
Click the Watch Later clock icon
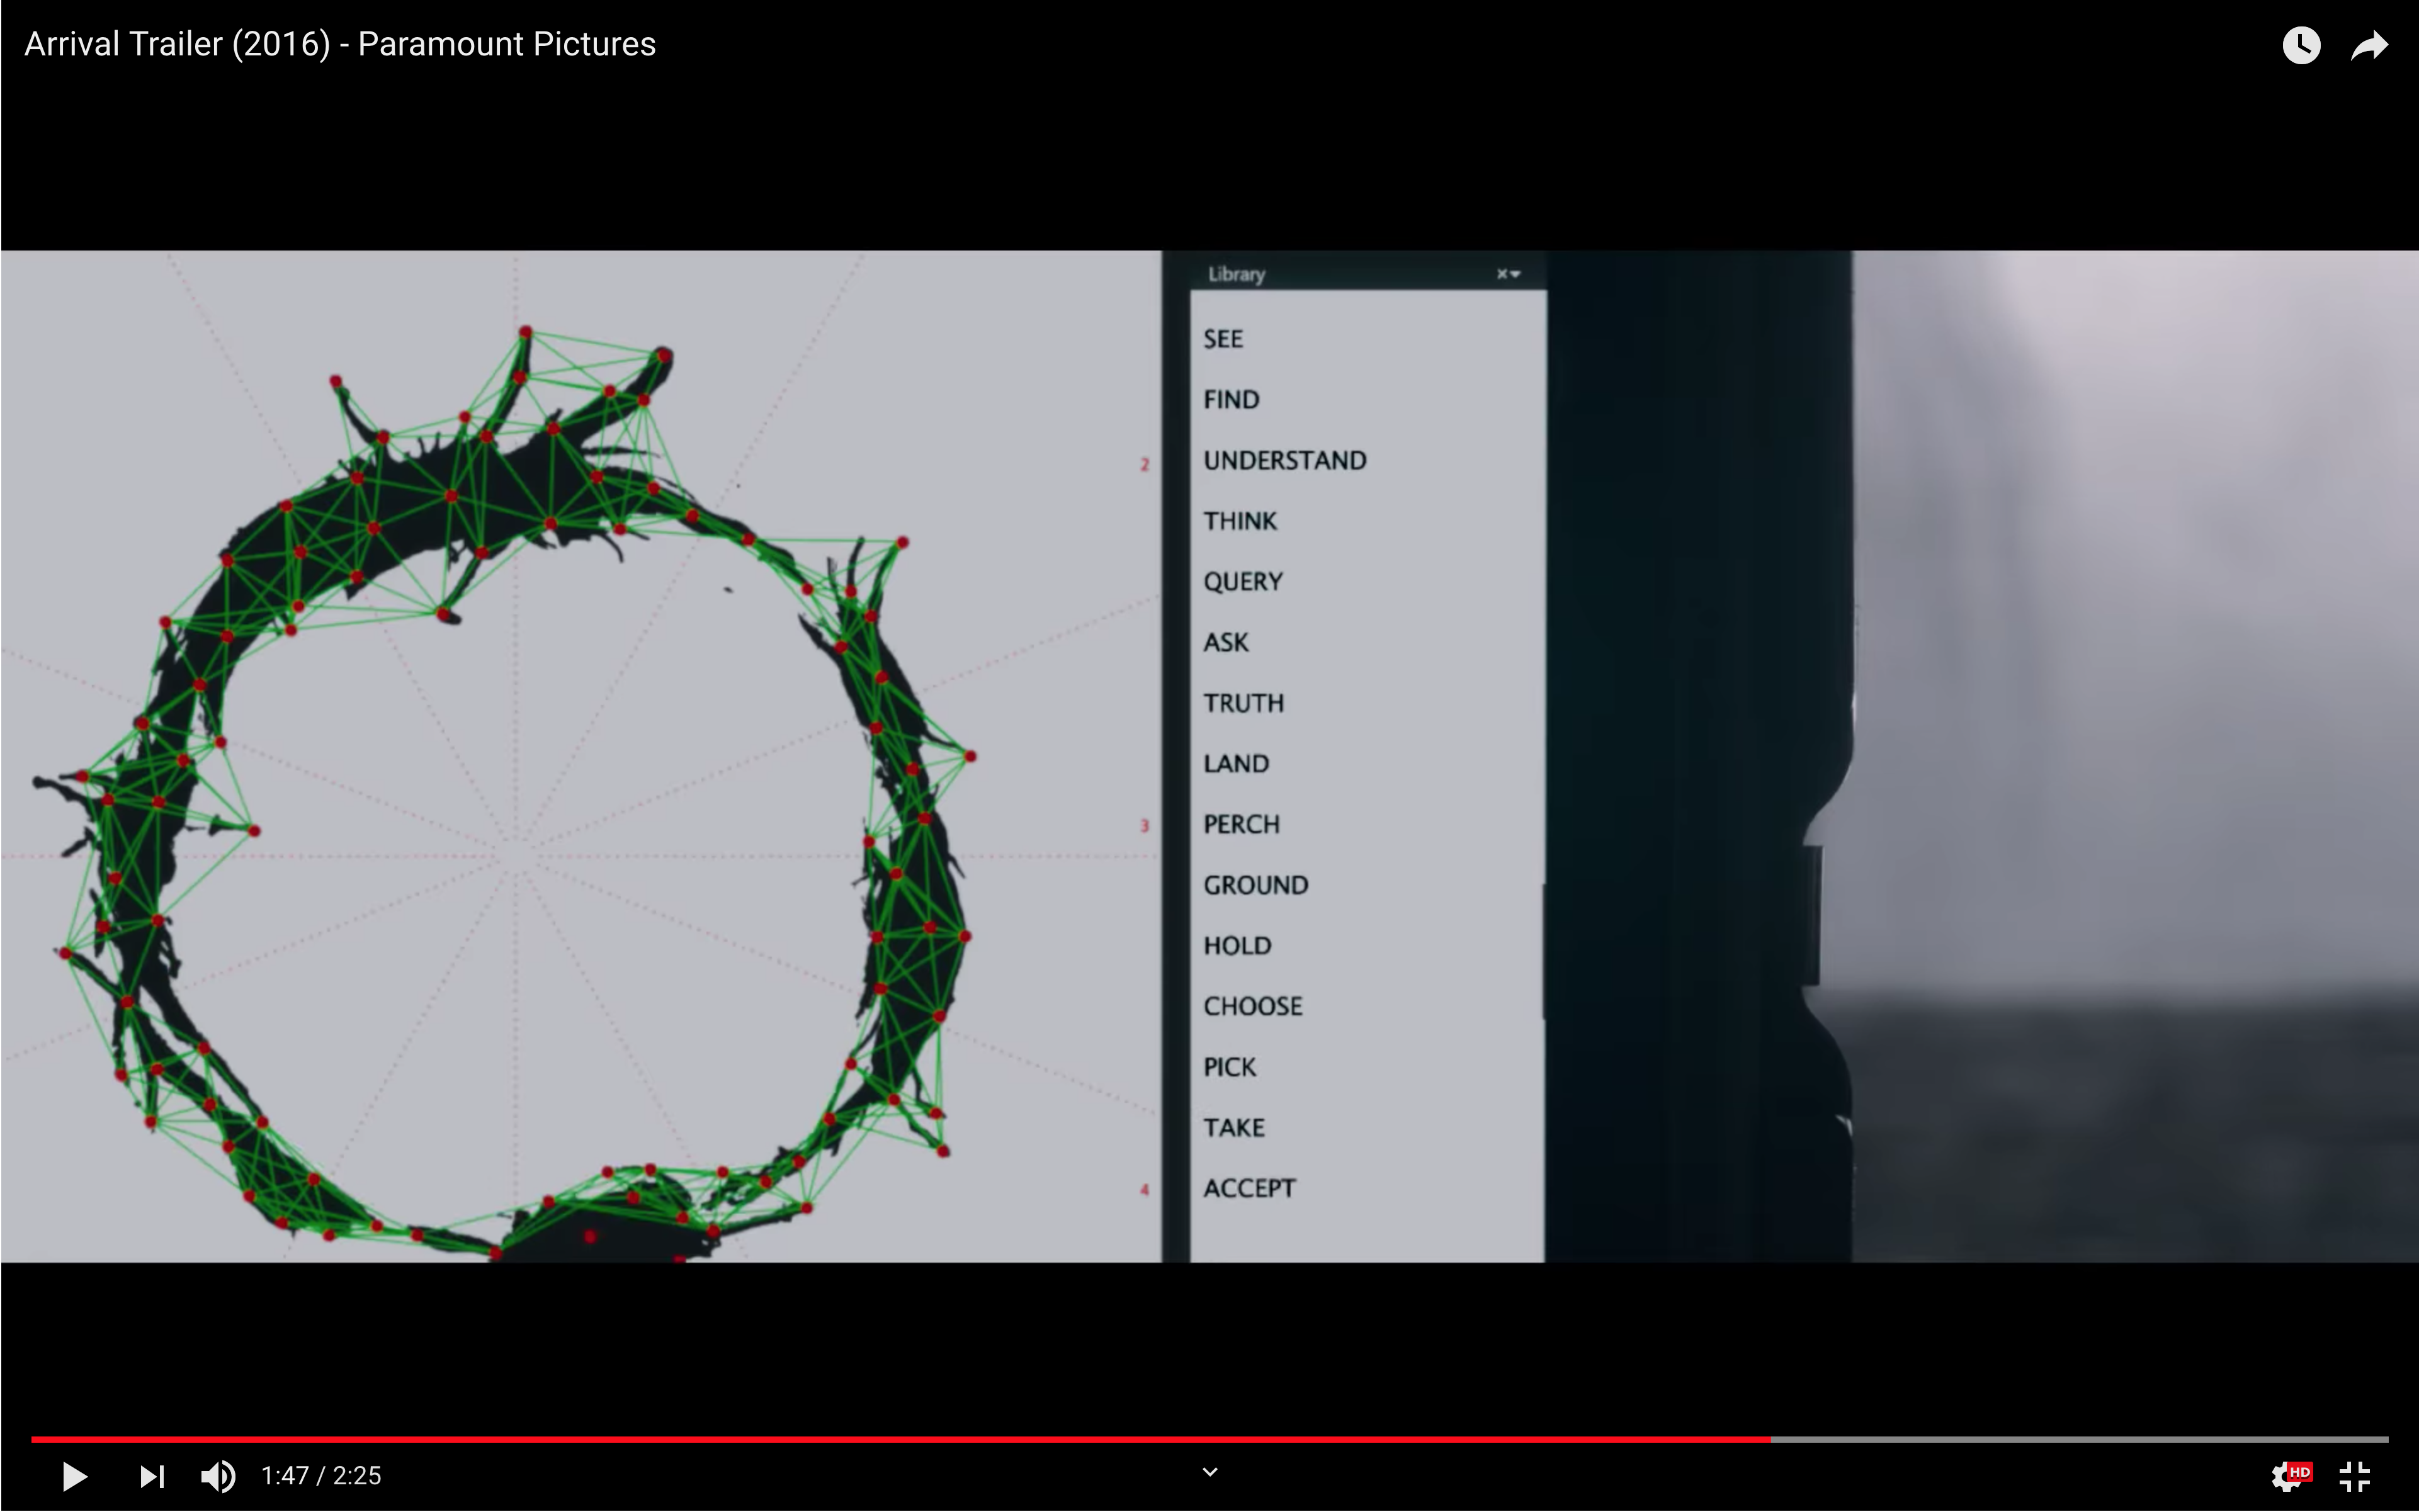tap(2301, 45)
